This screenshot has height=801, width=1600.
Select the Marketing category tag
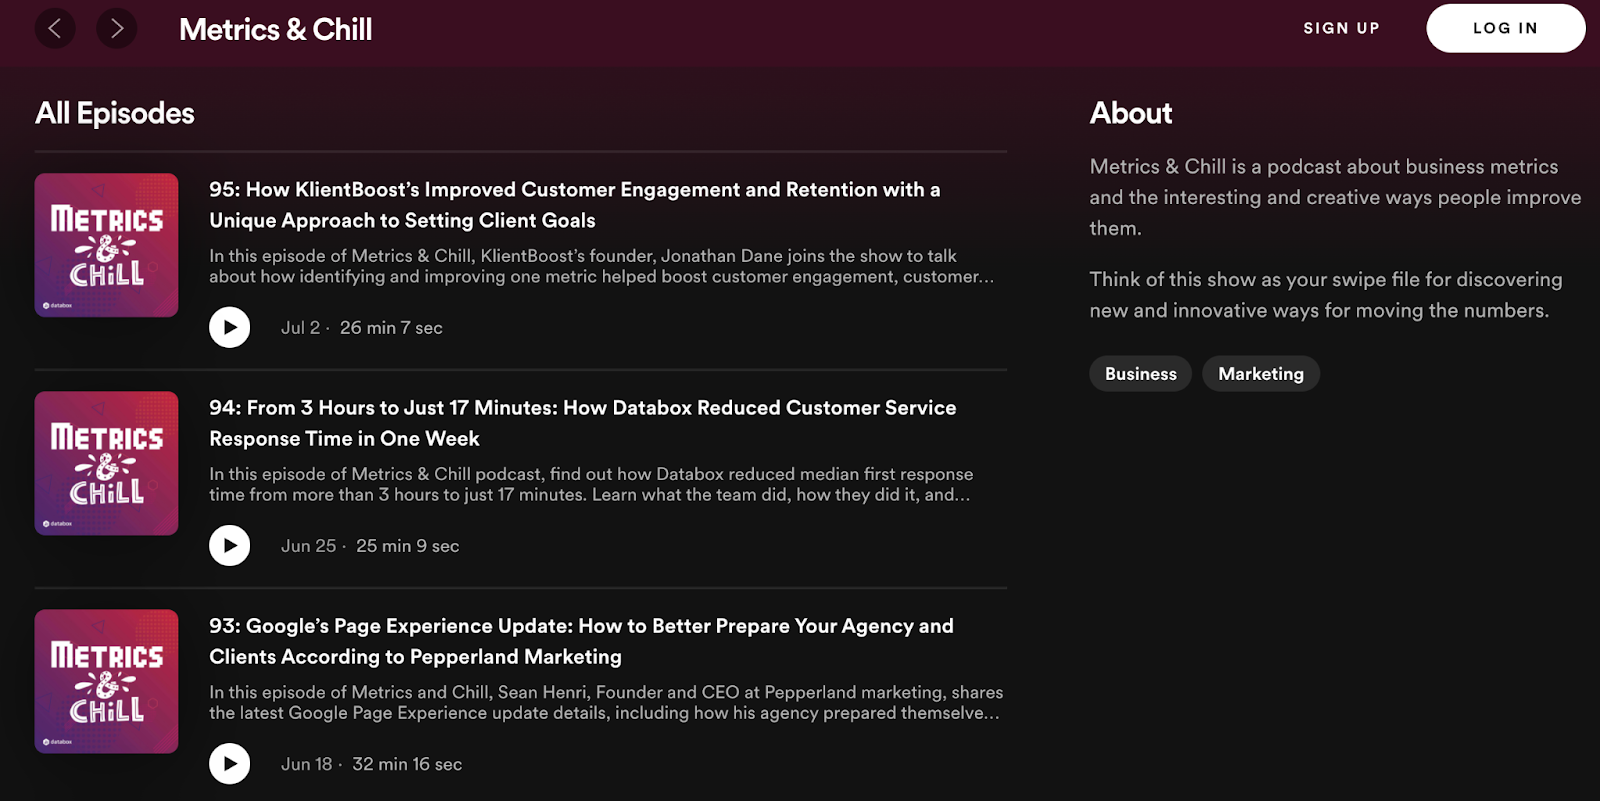tap(1261, 374)
